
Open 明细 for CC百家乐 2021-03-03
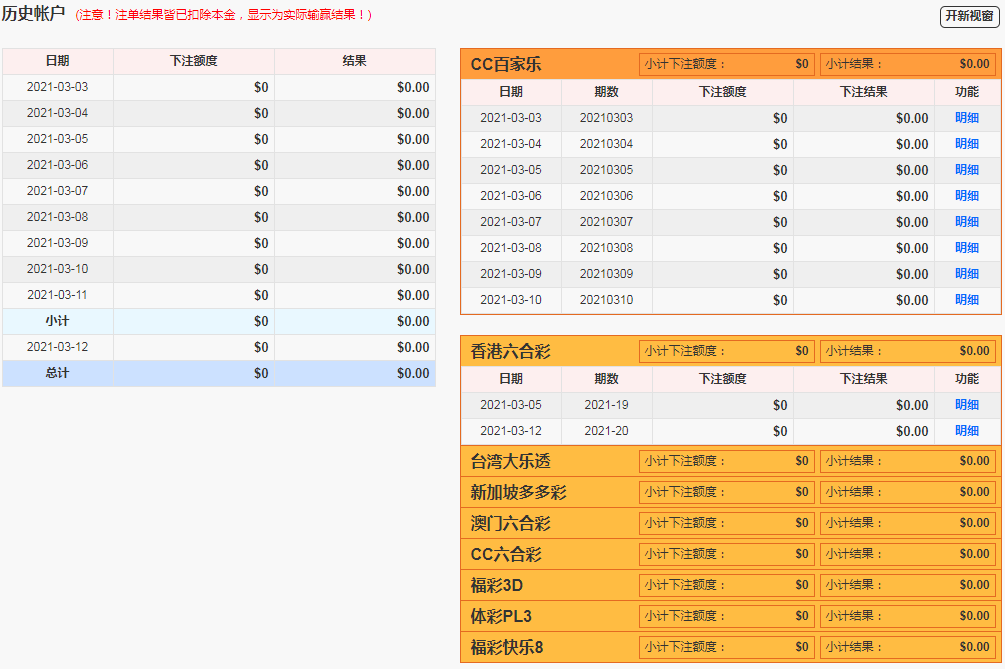tap(966, 118)
